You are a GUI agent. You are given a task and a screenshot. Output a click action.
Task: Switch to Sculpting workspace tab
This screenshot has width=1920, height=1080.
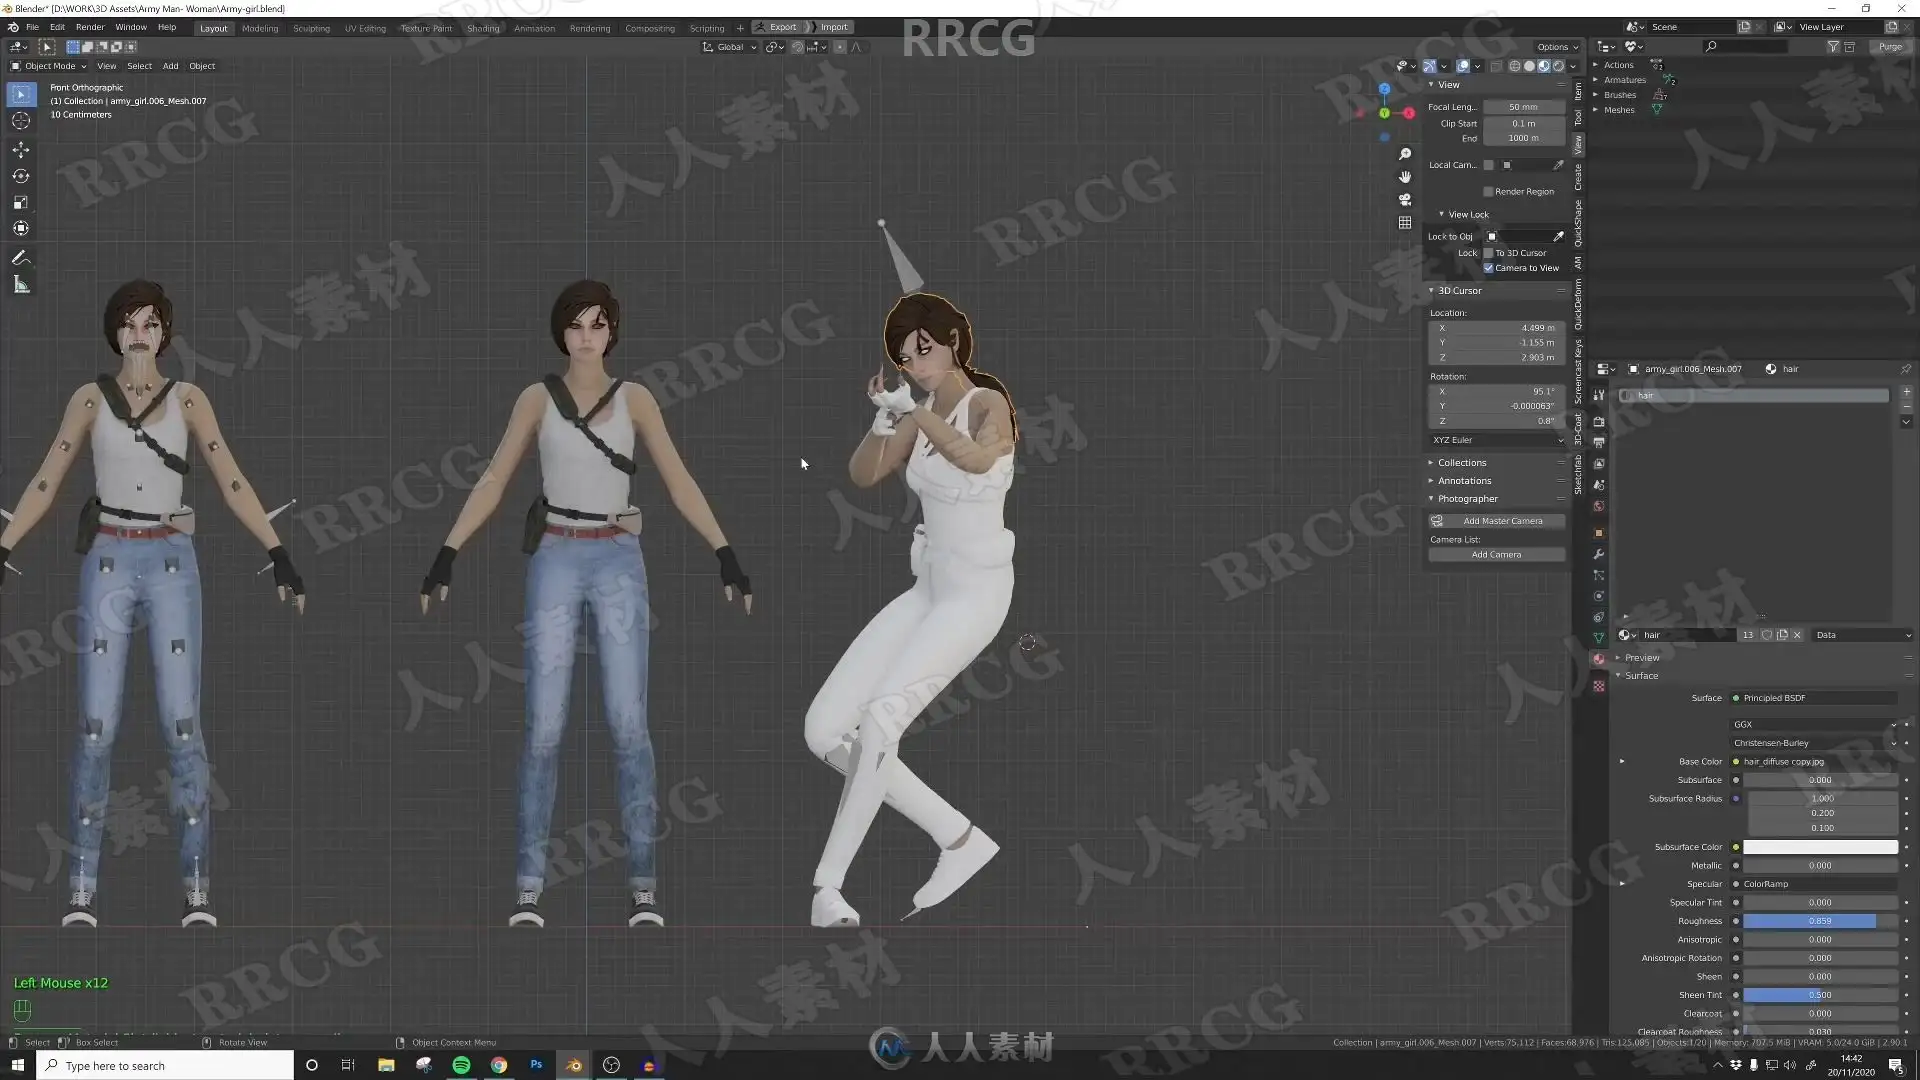tap(311, 28)
